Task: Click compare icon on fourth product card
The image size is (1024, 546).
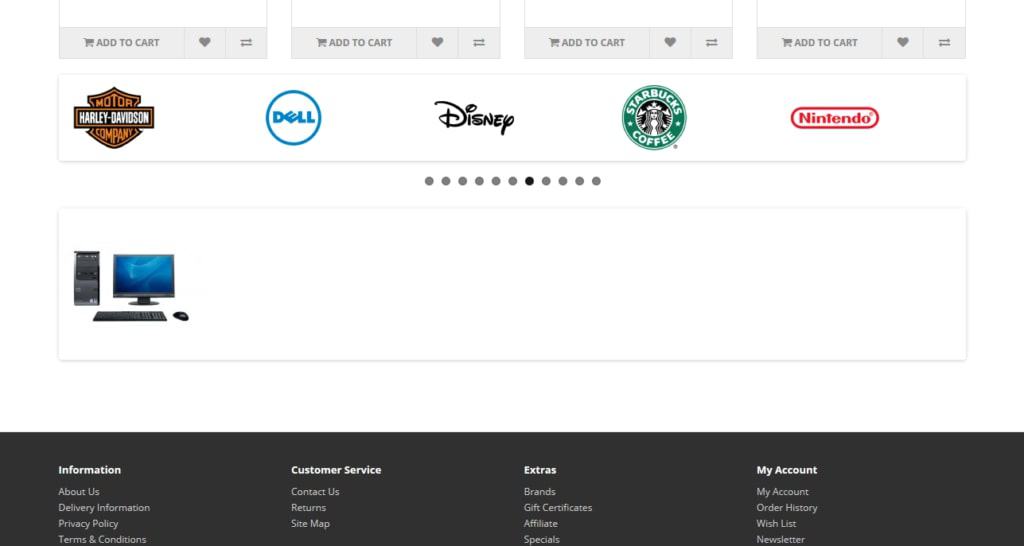Action: (x=944, y=42)
